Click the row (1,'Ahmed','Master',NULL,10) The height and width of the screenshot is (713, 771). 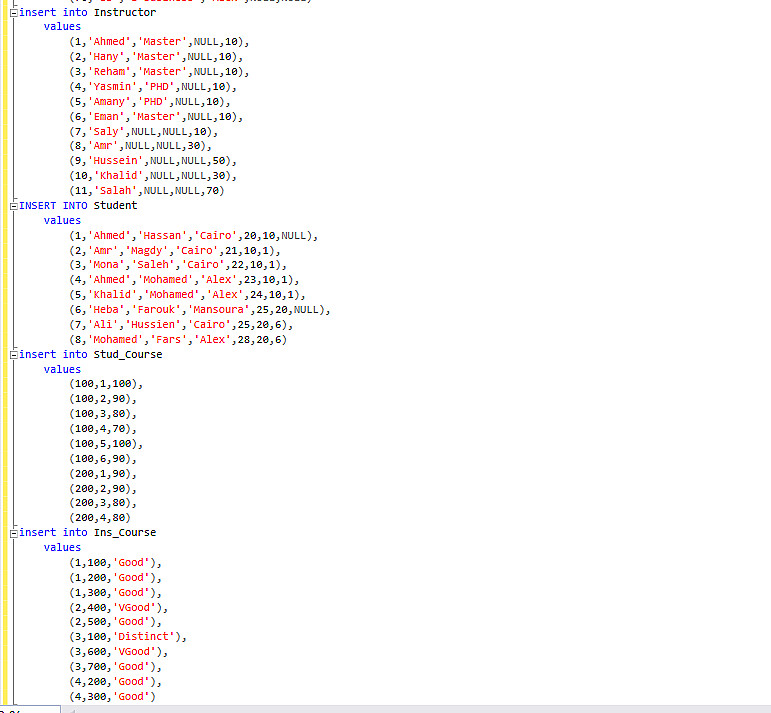coord(159,42)
